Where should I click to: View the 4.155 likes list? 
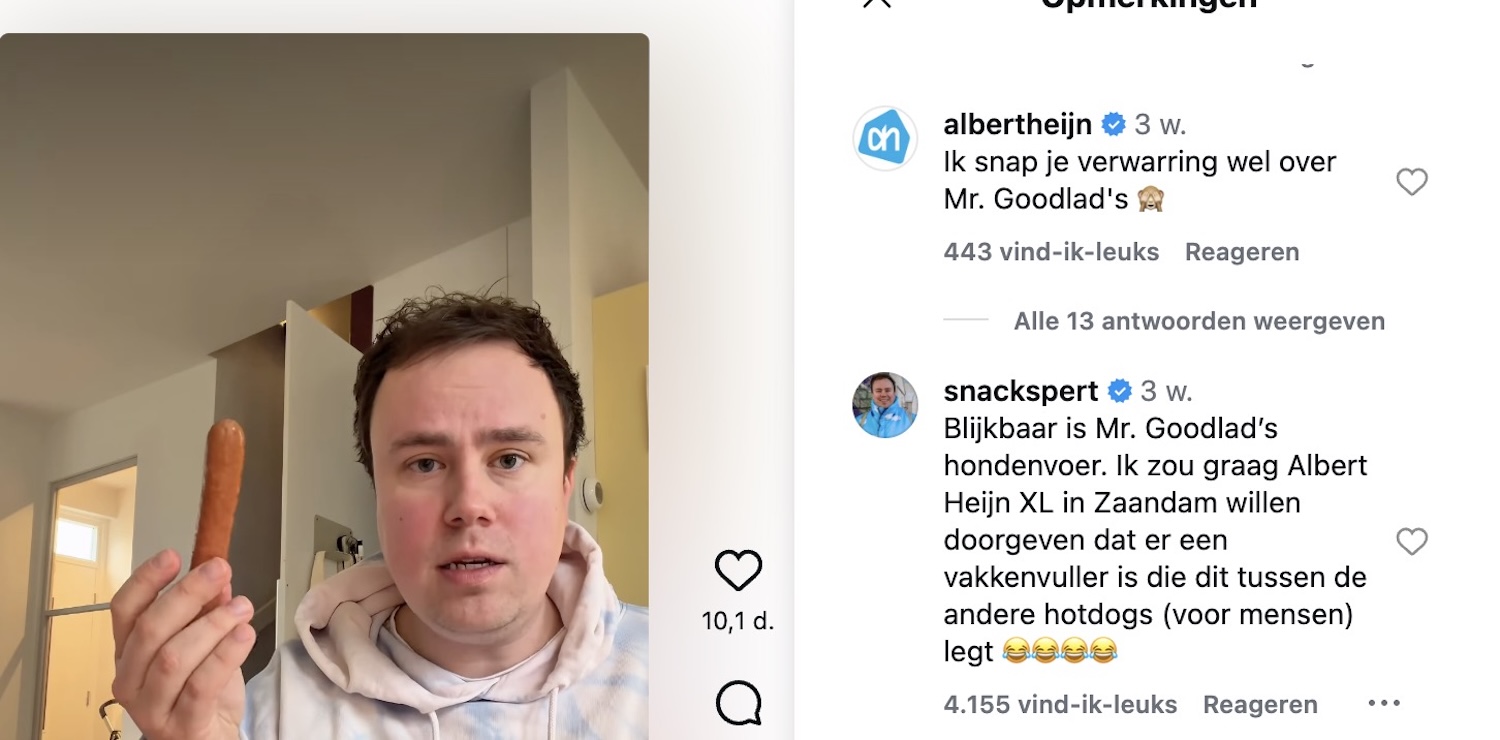1060,705
